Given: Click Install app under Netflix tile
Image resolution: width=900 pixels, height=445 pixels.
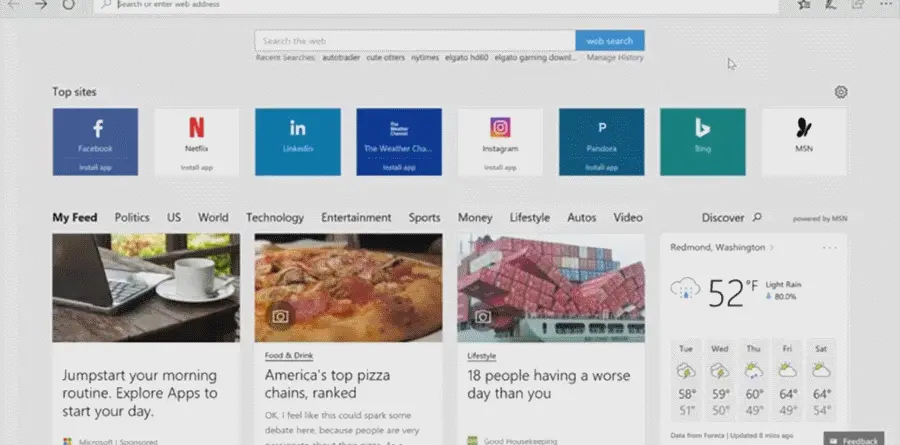Looking at the screenshot, I should point(196,168).
